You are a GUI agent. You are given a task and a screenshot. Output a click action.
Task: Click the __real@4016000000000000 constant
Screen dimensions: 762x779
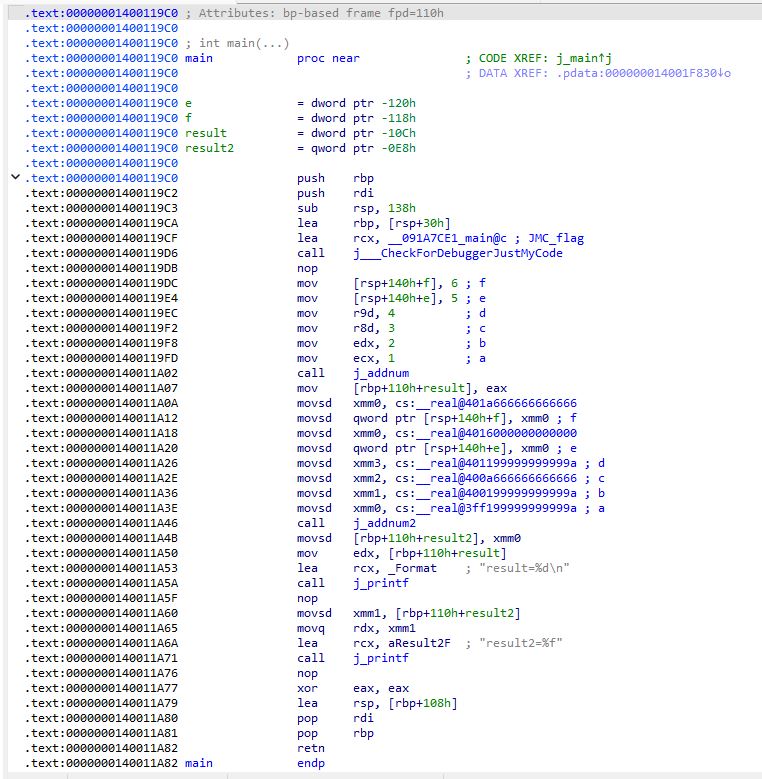point(497,433)
